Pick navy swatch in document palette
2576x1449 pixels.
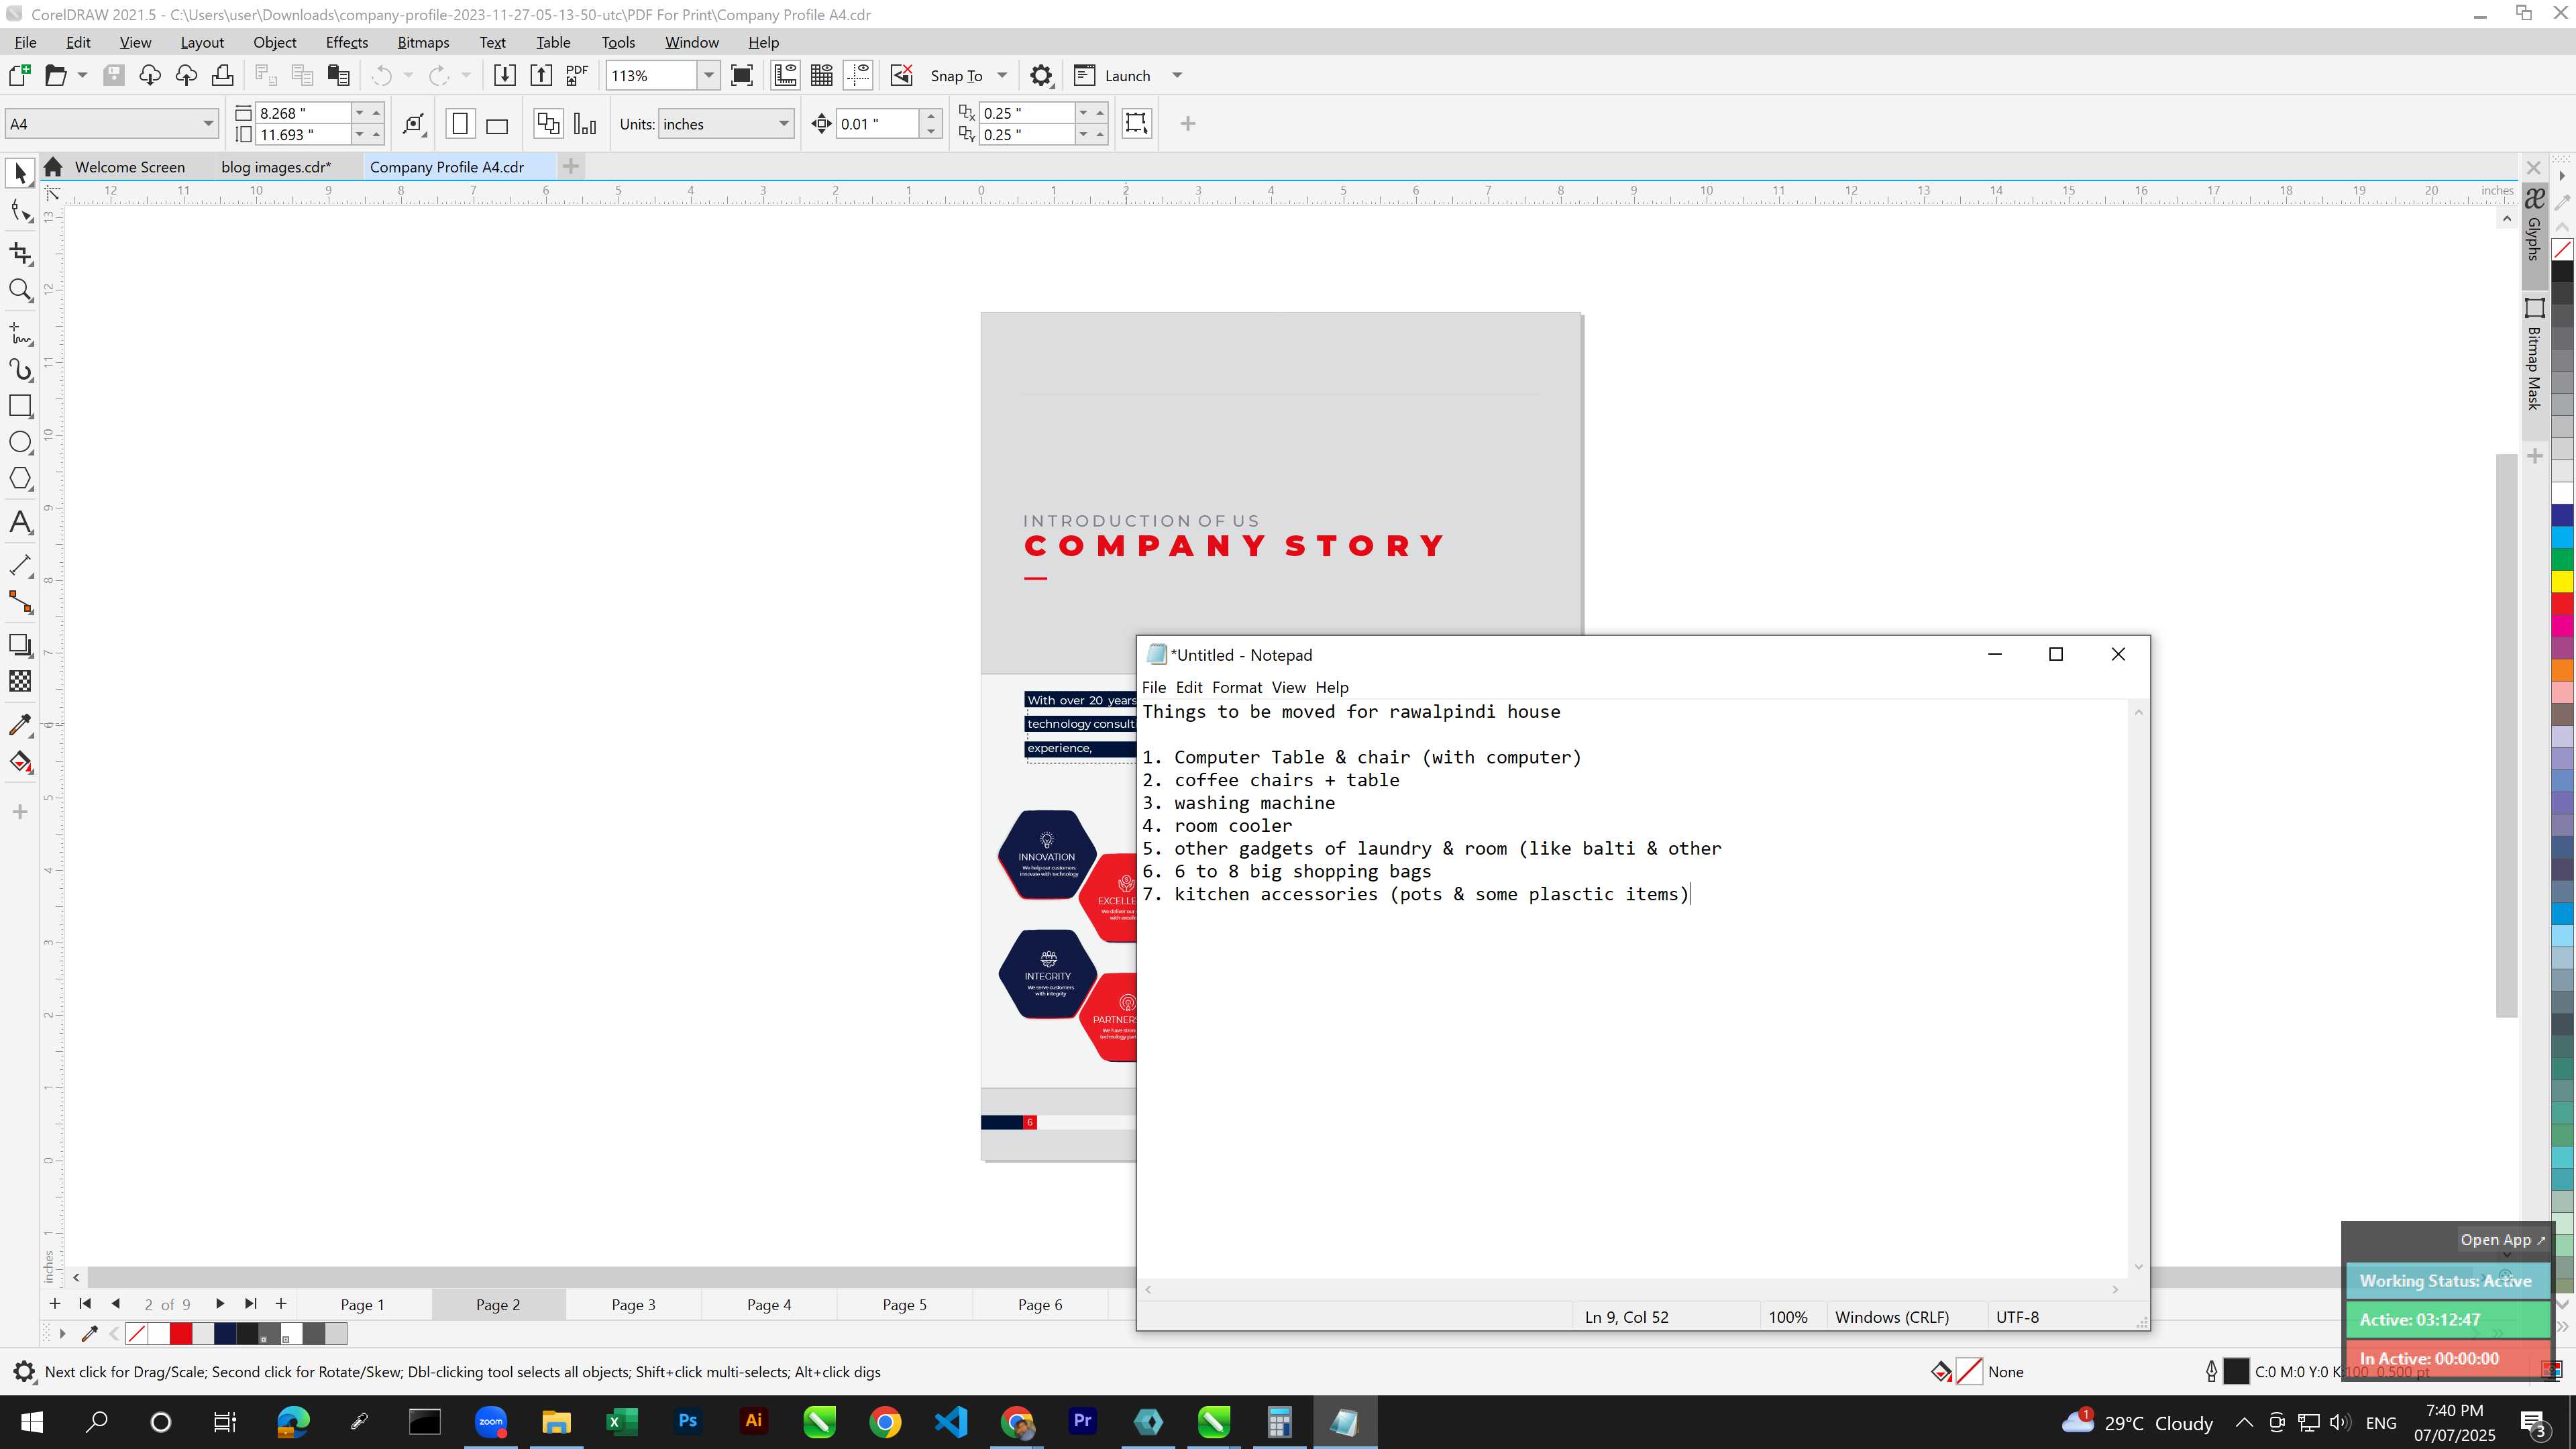(x=225, y=1334)
